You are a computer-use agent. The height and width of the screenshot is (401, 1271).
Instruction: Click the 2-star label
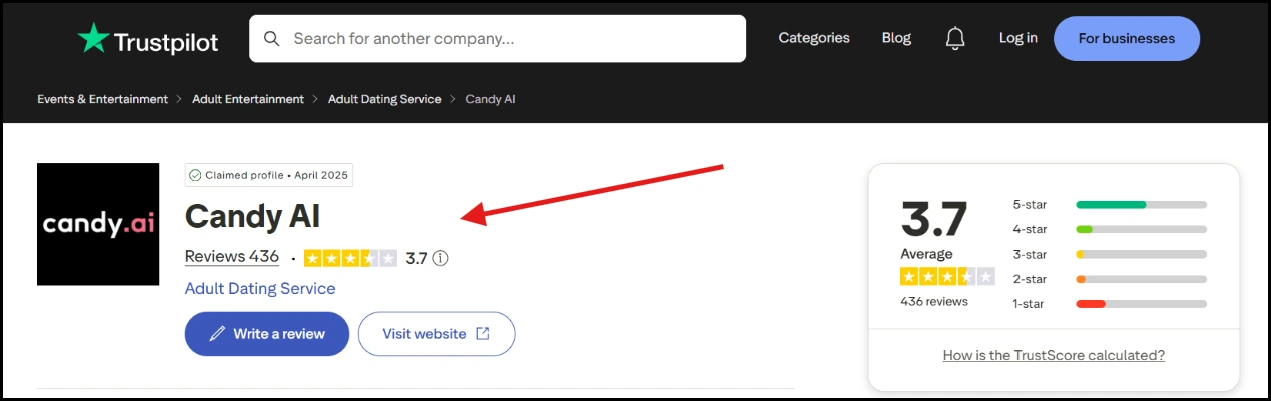[x=1030, y=279]
